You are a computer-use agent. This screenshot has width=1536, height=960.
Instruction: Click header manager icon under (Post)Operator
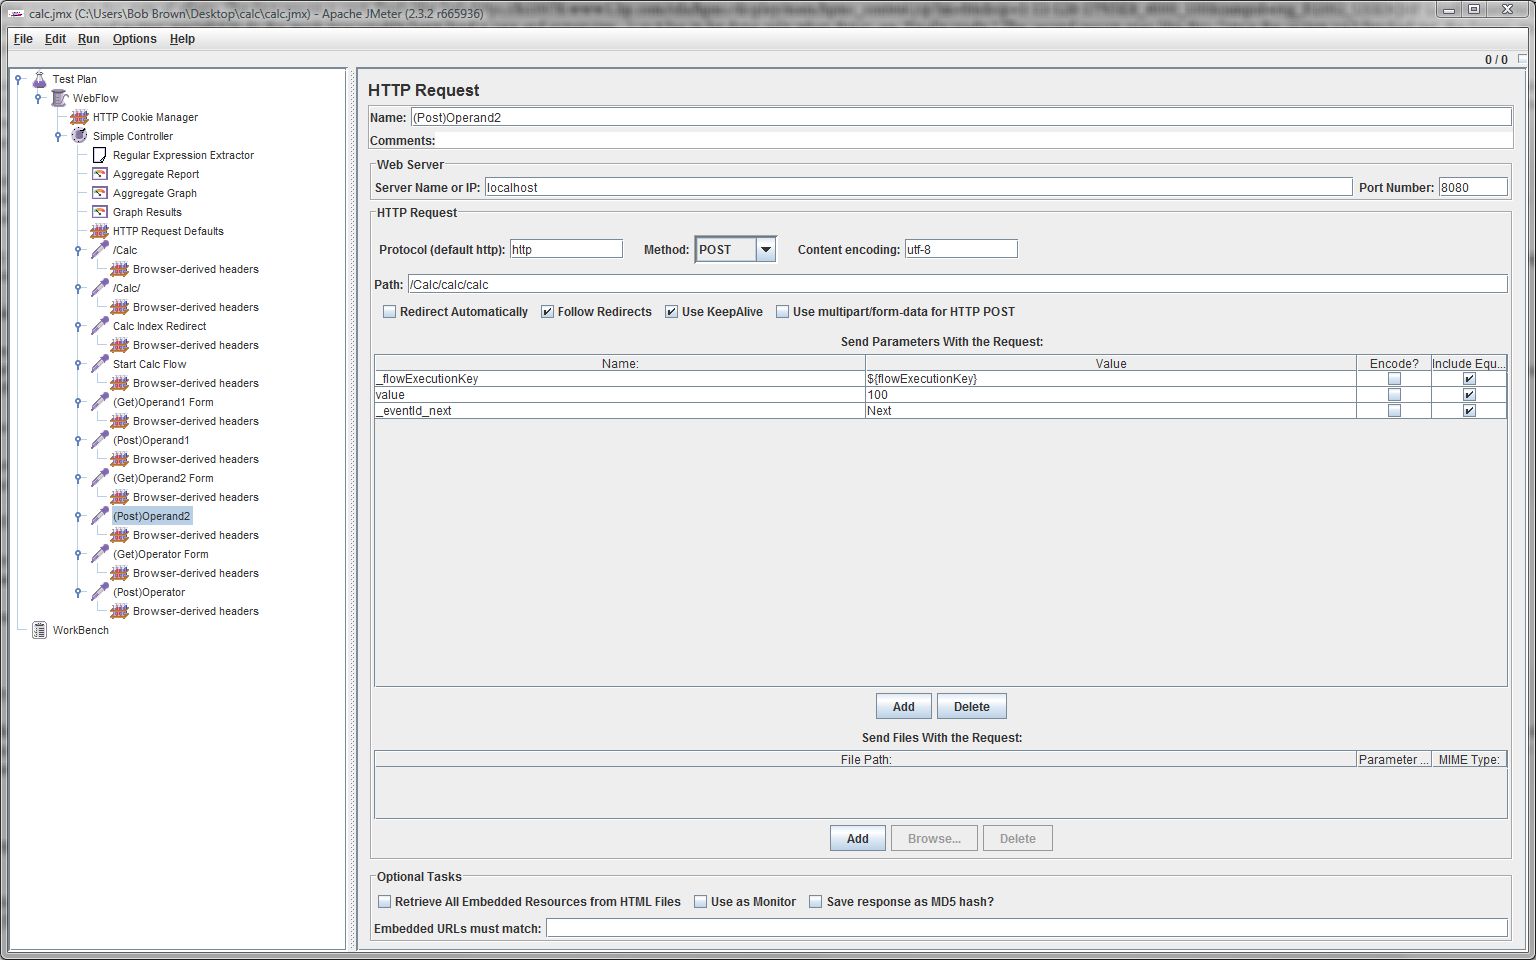coord(119,611)
